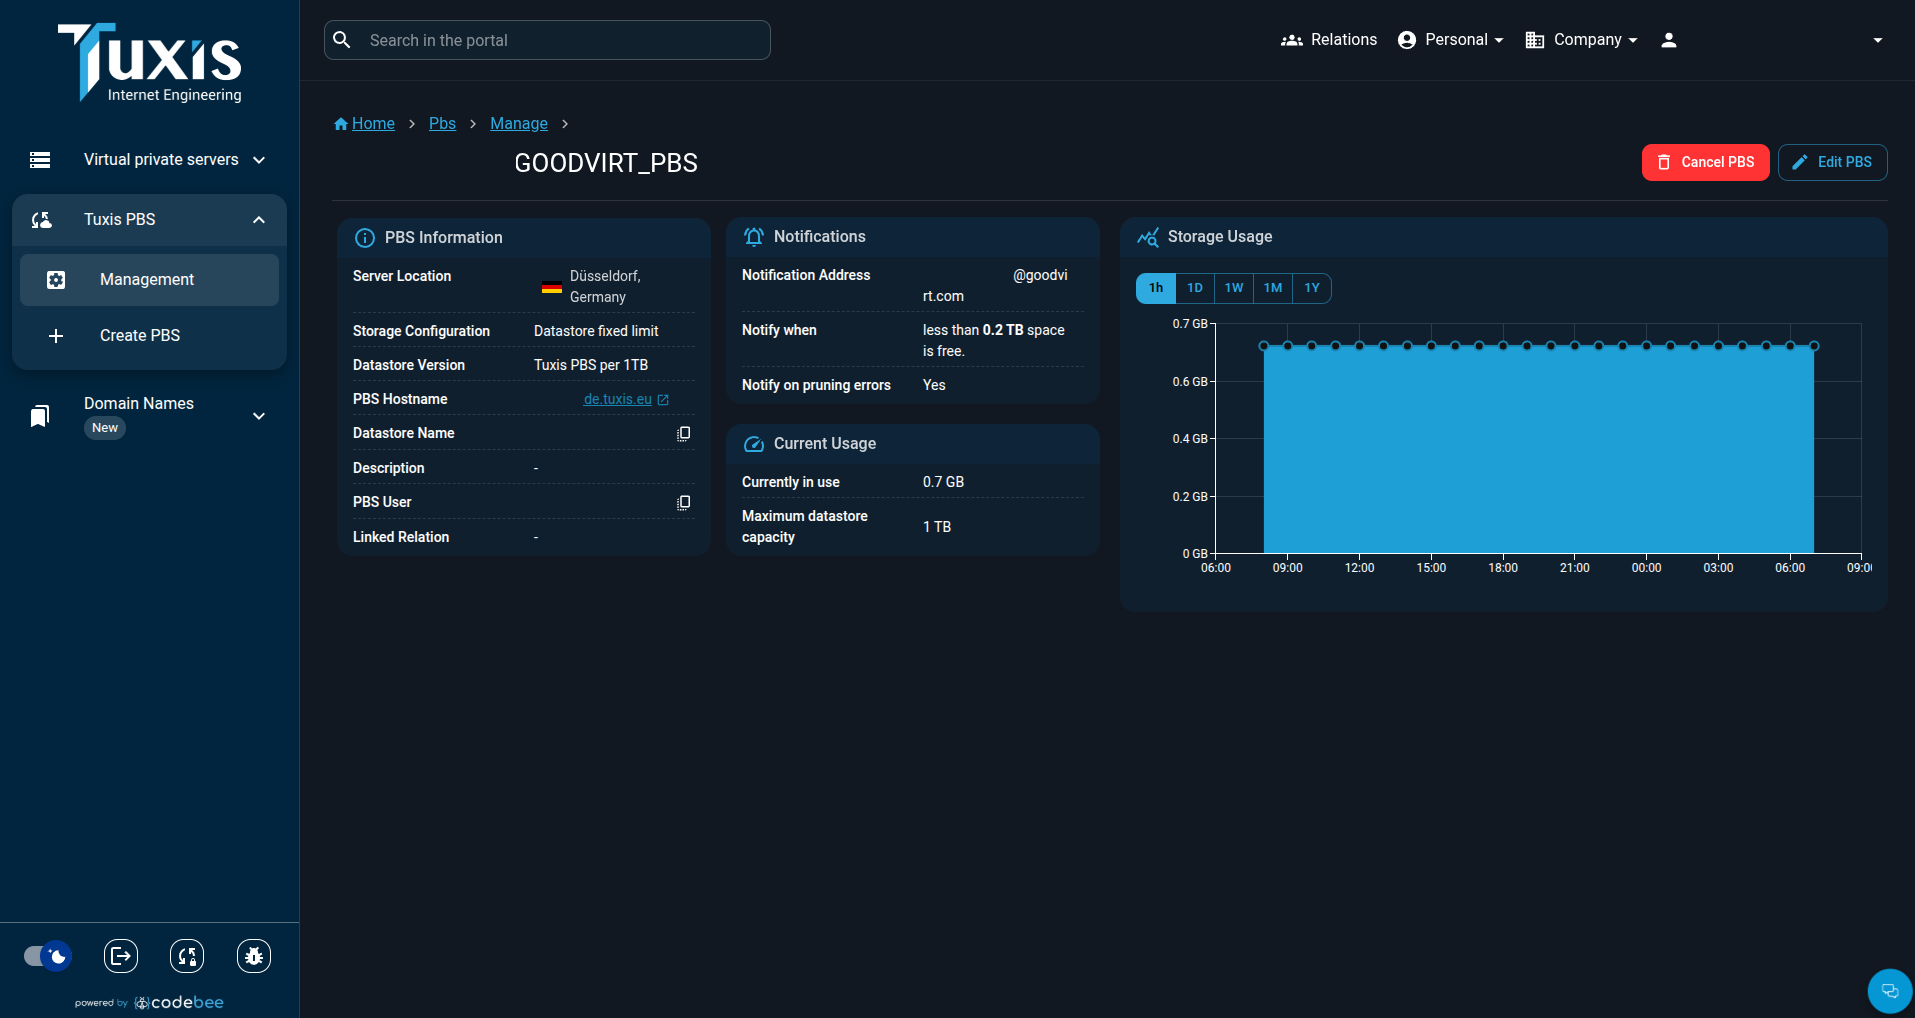
Task: Click the Notifications bell icon
Action: (x=754, y=237)
